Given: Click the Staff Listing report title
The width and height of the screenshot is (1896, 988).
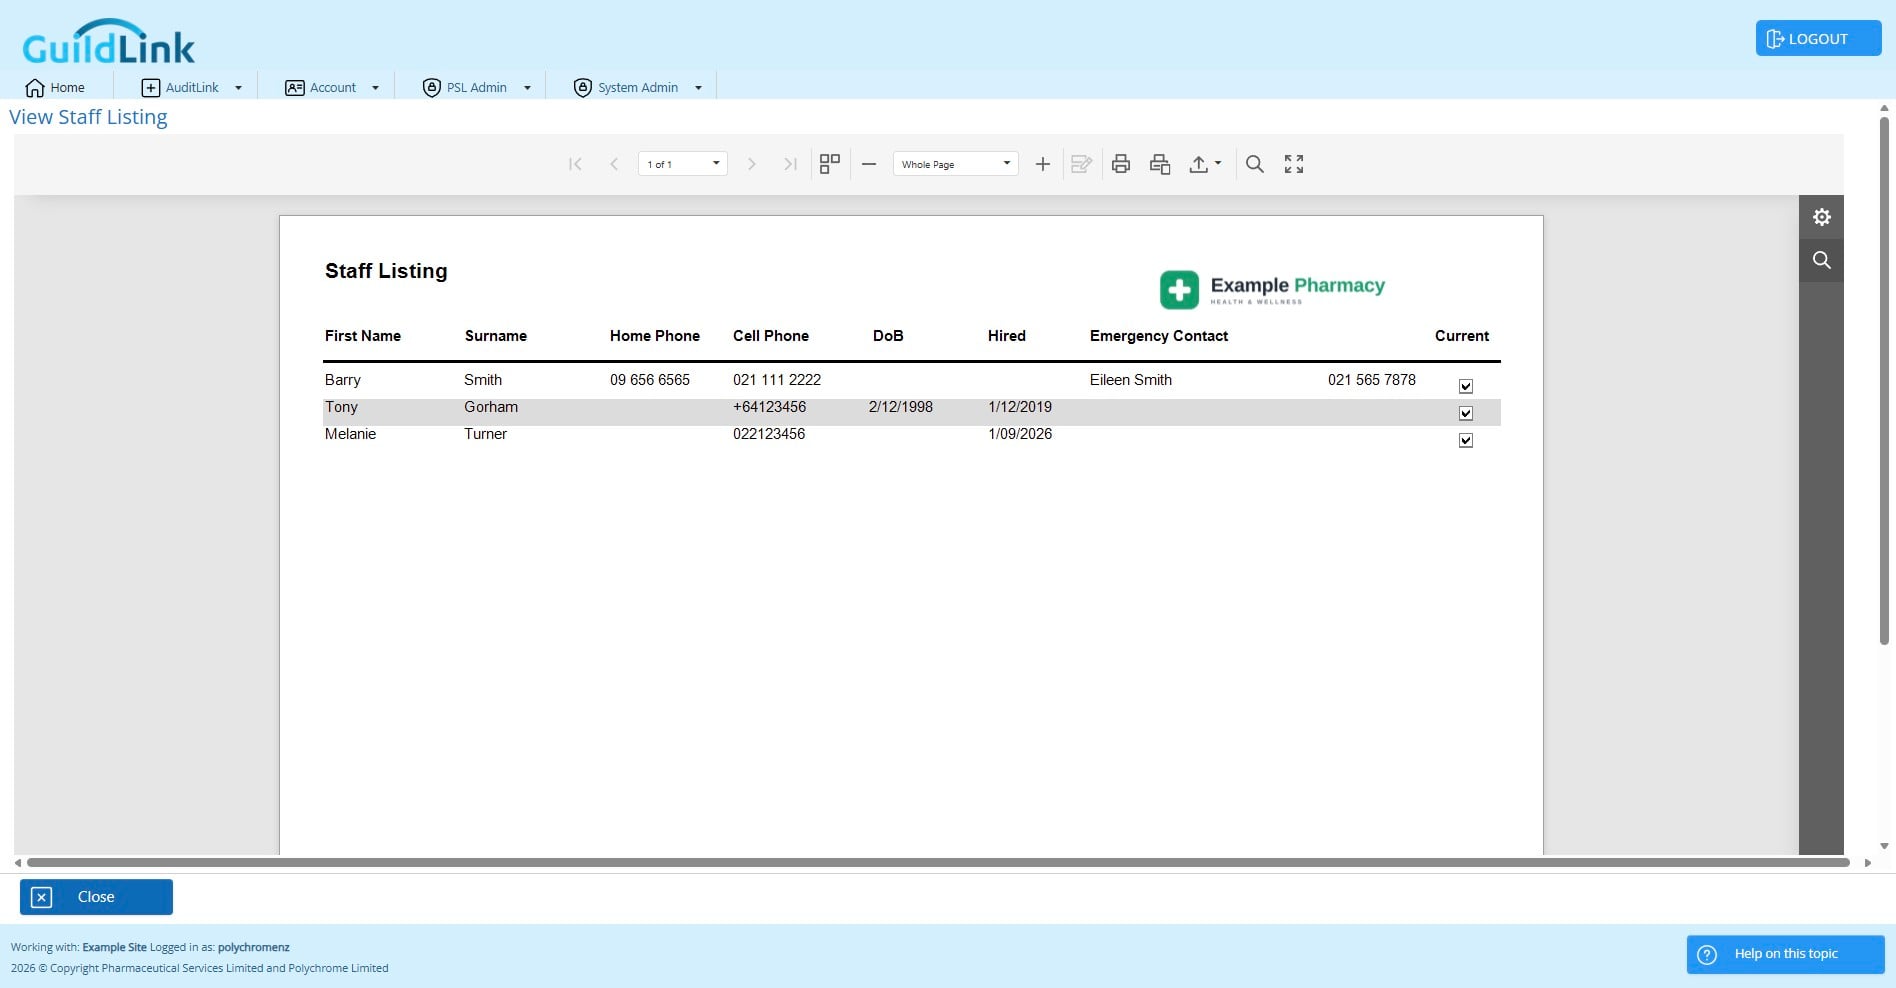Looking at the screenshot, I should pyautogui.click(x=386, y=271).
